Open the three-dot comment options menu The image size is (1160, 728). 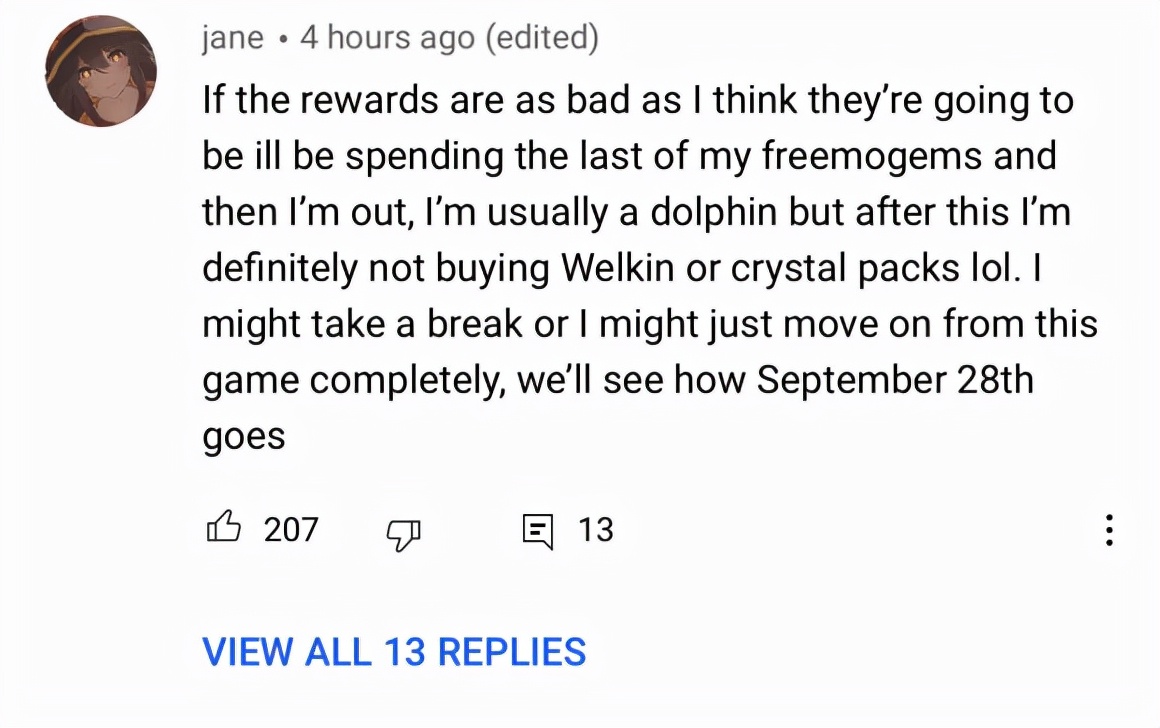1108,530
